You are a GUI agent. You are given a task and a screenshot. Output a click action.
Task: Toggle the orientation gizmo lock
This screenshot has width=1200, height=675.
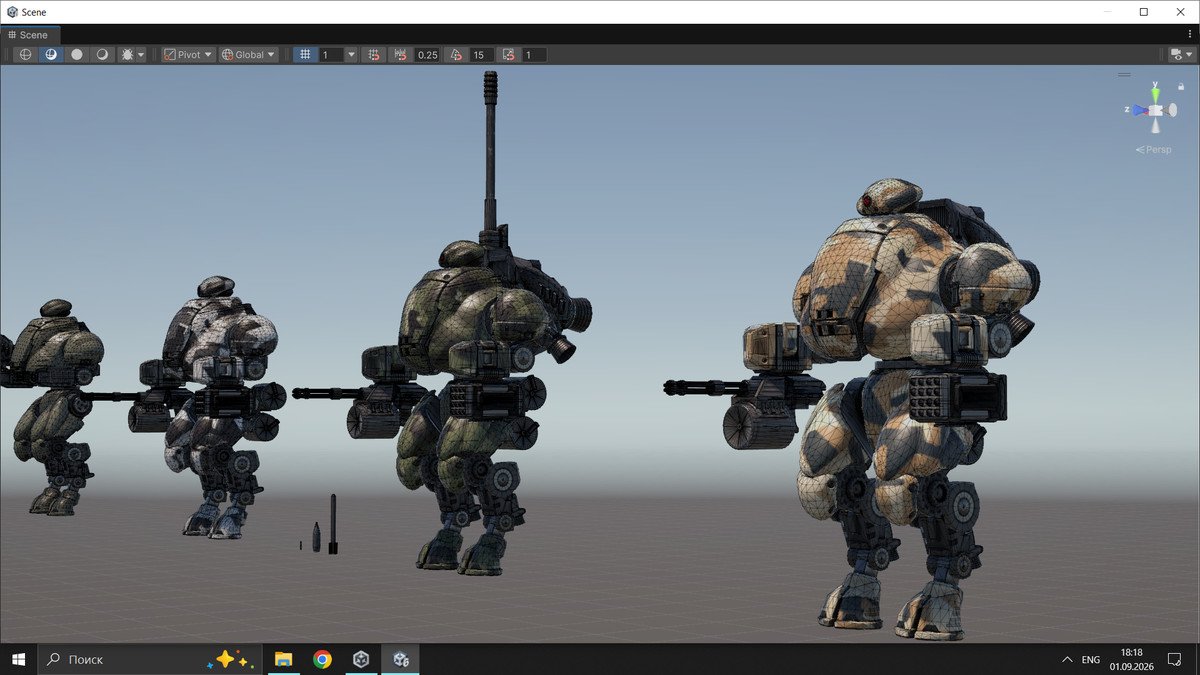click(x=1181, y=87)
